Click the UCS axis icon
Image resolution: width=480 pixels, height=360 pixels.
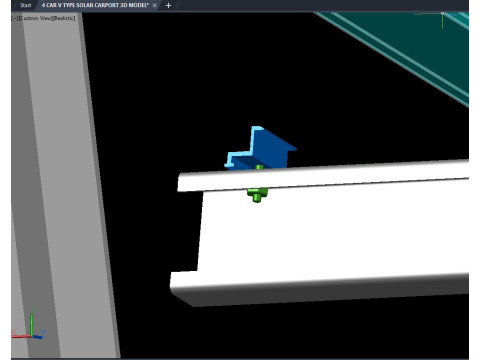[x=28, y=325]
